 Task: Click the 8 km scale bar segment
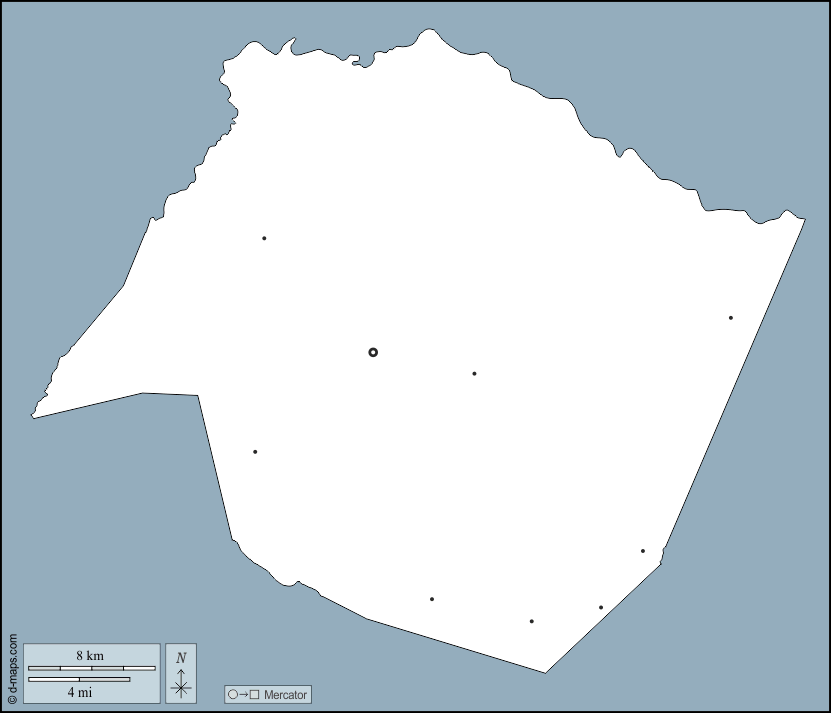(x=92, y=668)
